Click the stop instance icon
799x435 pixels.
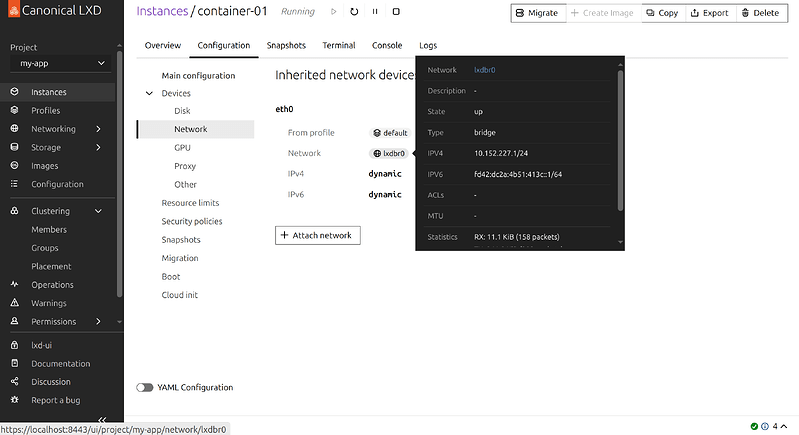(396, 12)
